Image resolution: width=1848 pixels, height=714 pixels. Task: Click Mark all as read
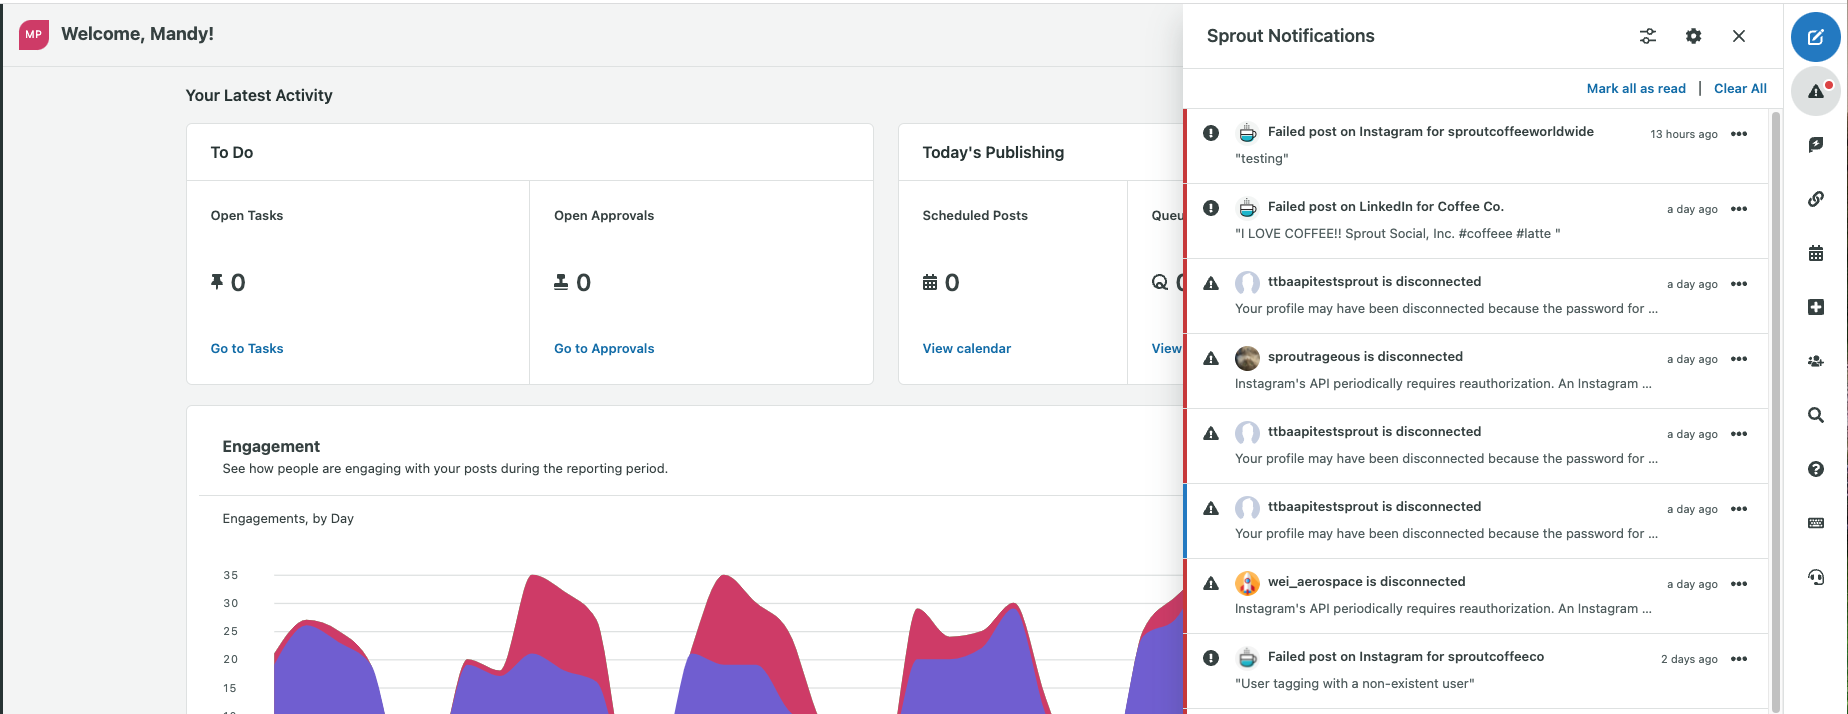pyautogui.click(x=1635, y=88)
